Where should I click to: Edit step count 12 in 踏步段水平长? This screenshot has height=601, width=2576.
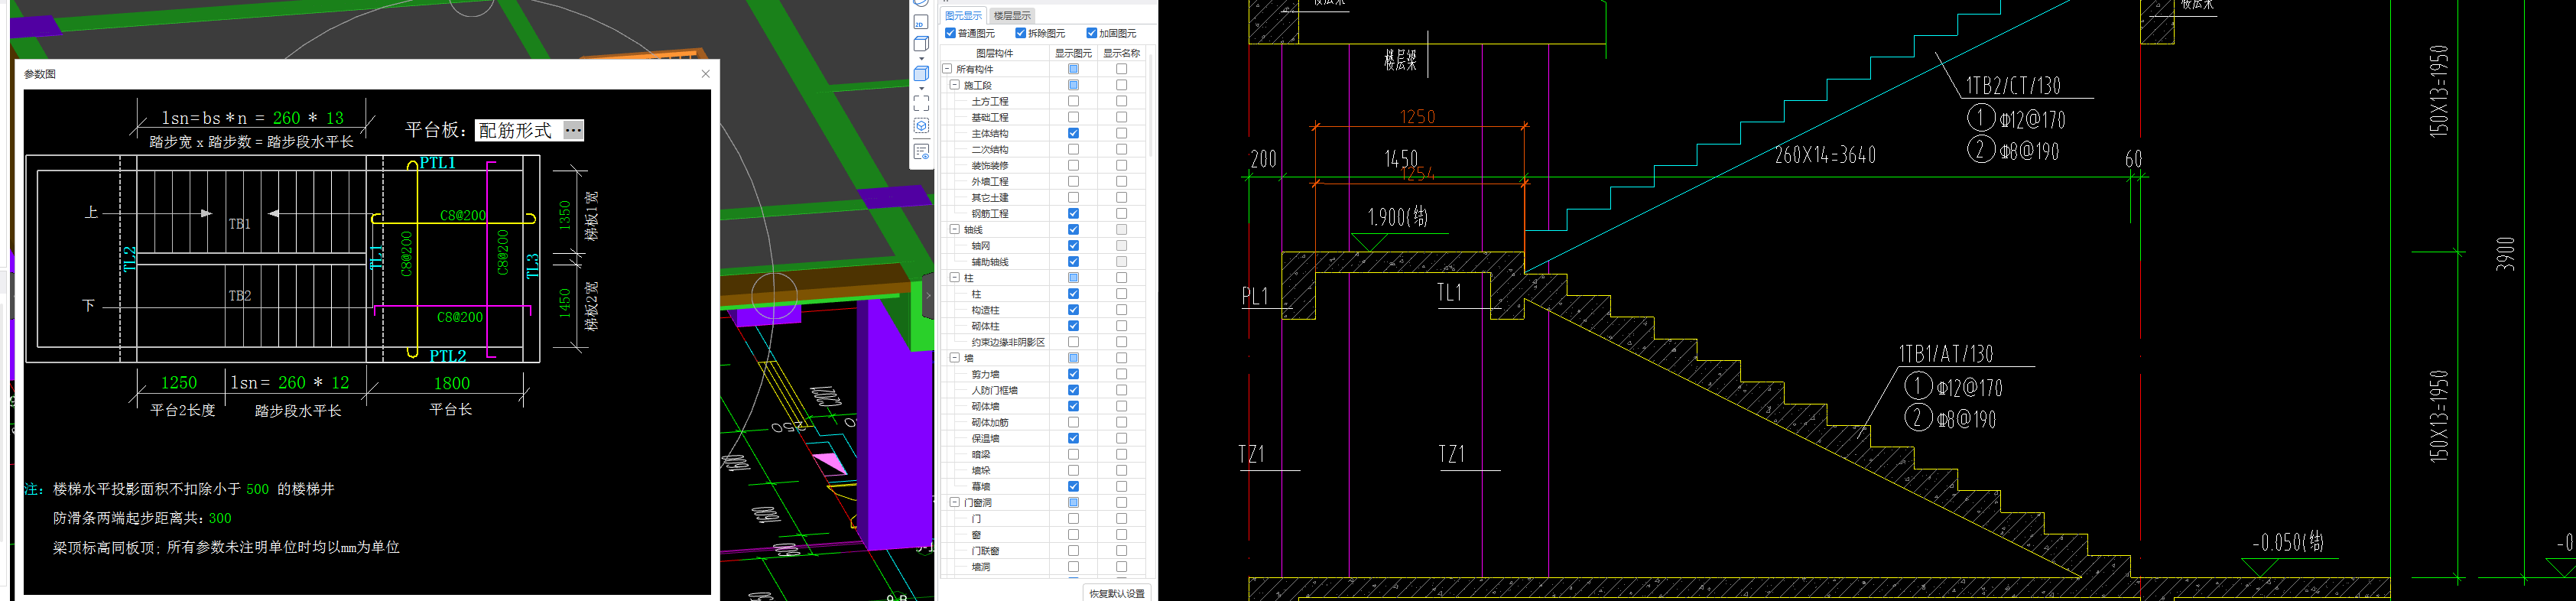340,383
